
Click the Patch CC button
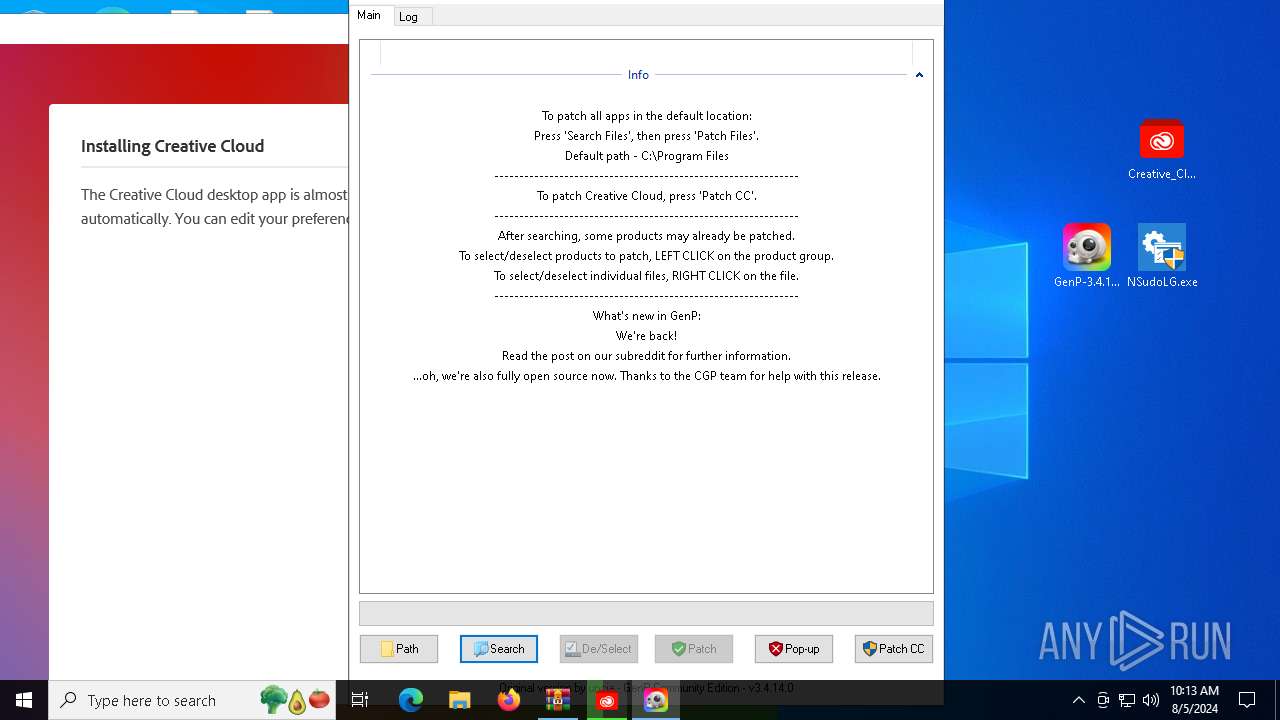coord(894,649)
